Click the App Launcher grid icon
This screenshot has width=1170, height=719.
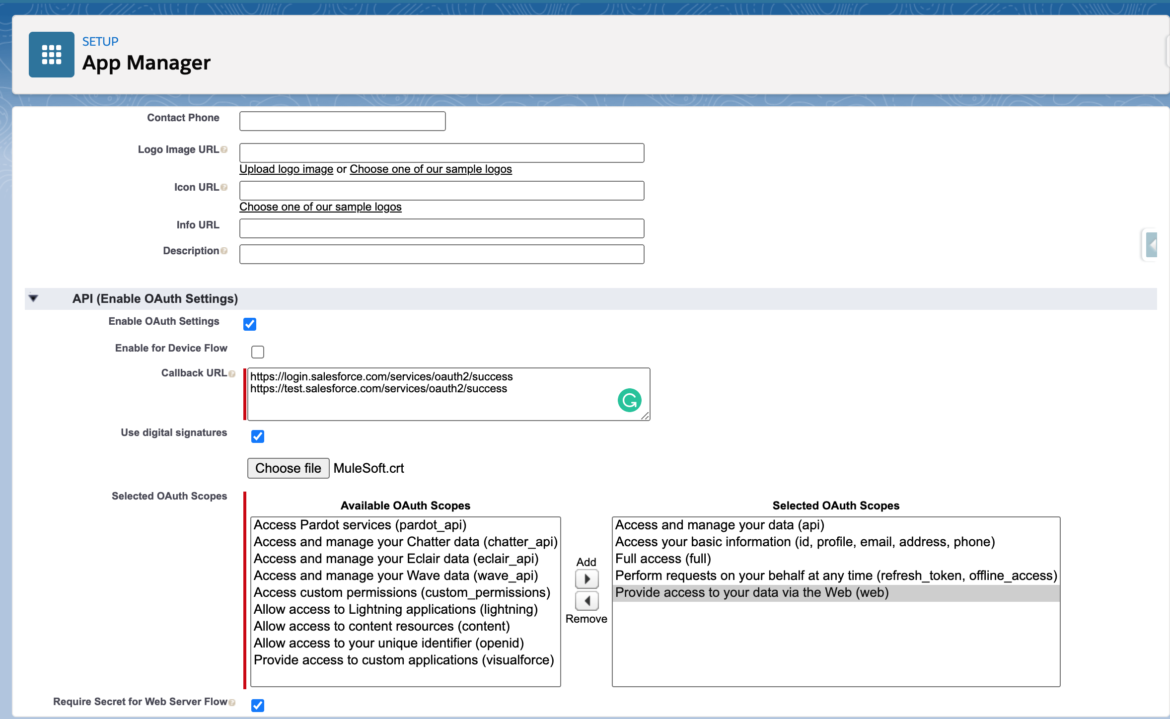click(x=51, y=54)
